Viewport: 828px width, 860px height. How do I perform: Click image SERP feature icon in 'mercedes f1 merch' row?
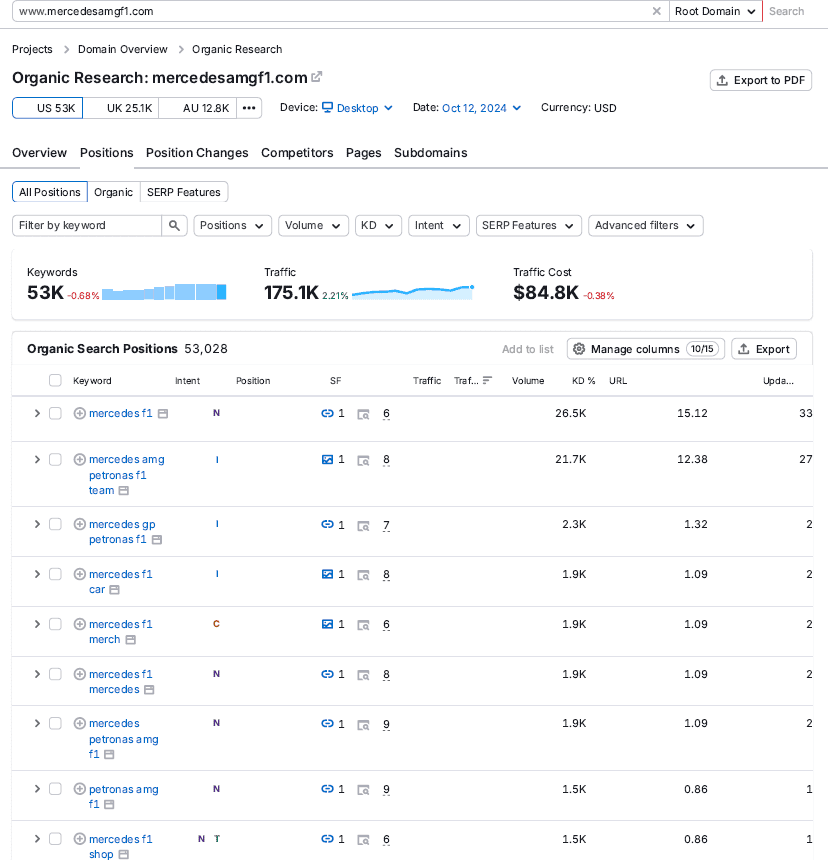327,624
